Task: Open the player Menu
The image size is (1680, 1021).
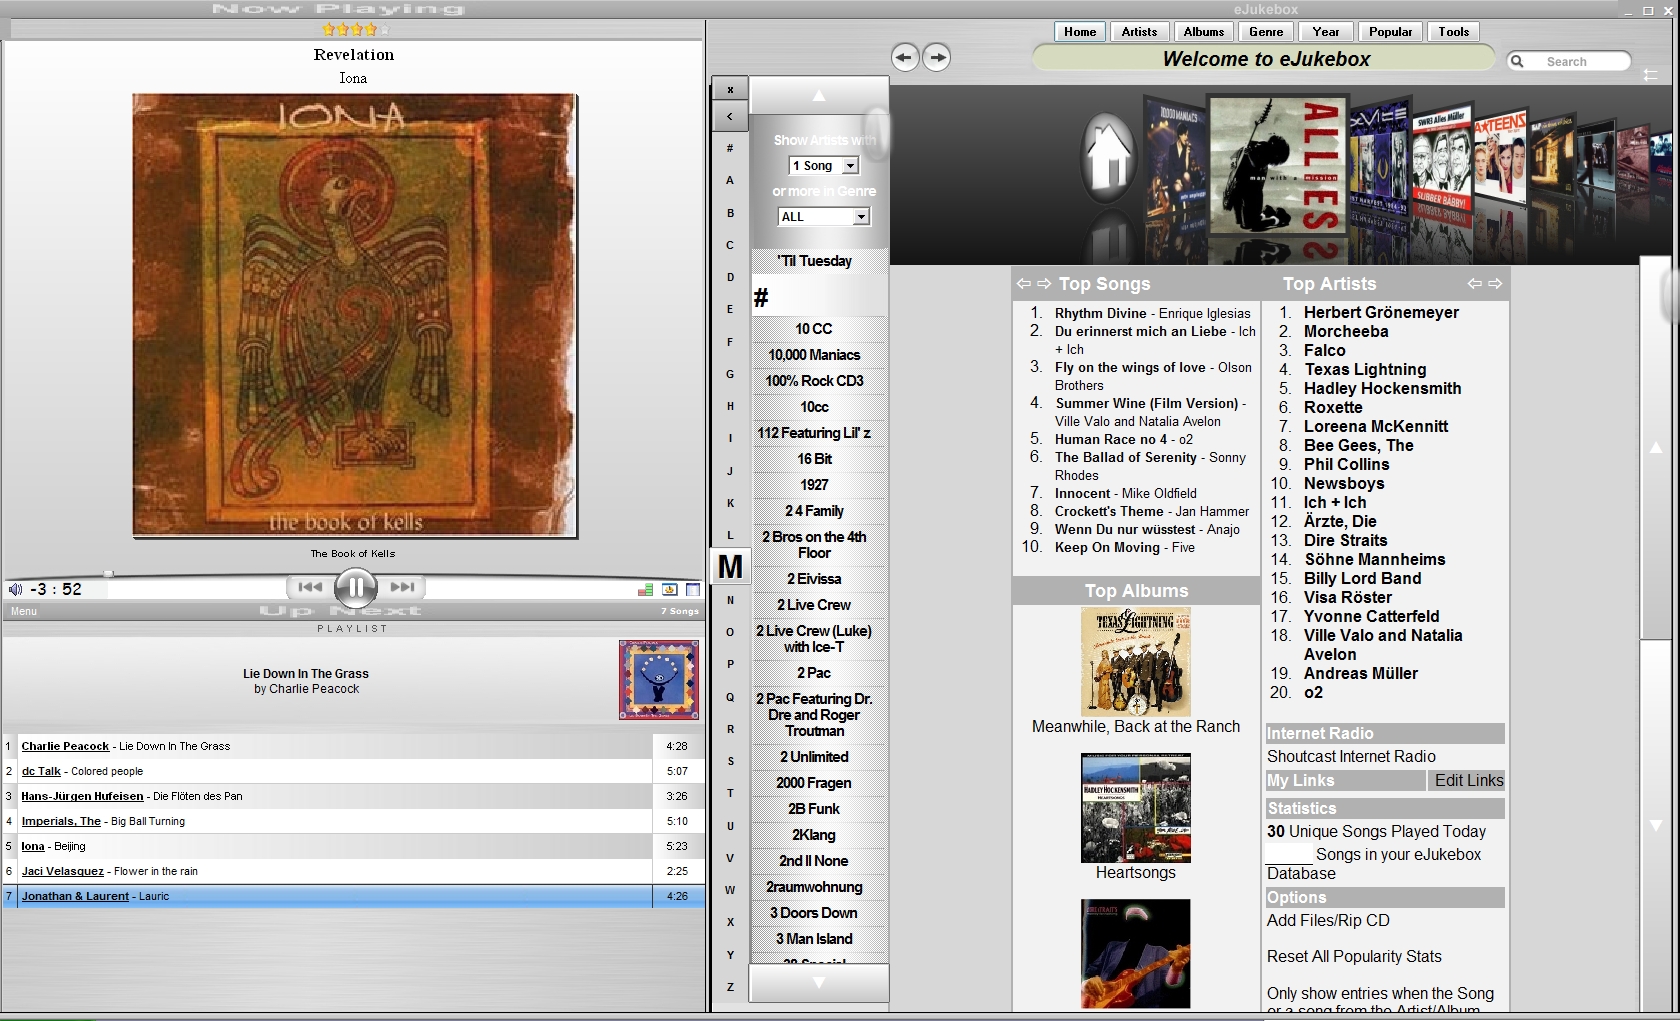Action: [24, 611]
